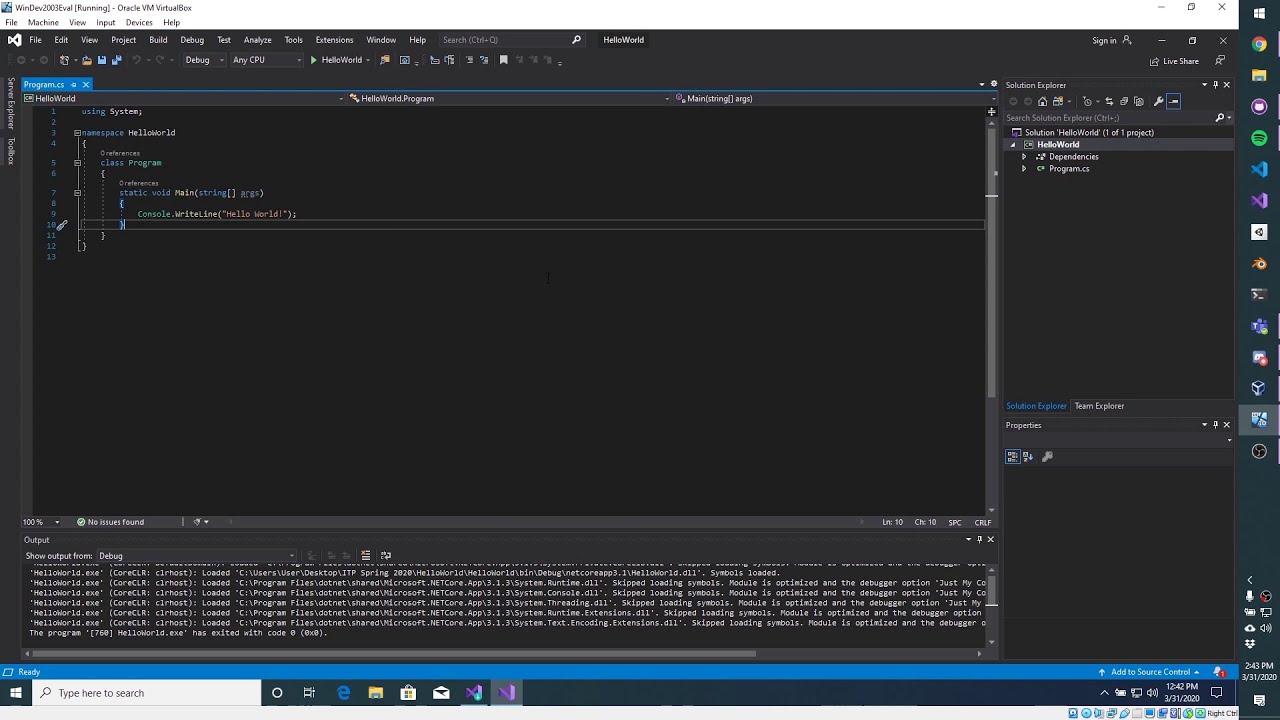Click the Alphabetical sort icon in Properties panel
1280x720 pixels.
(x=1027, y=457)
